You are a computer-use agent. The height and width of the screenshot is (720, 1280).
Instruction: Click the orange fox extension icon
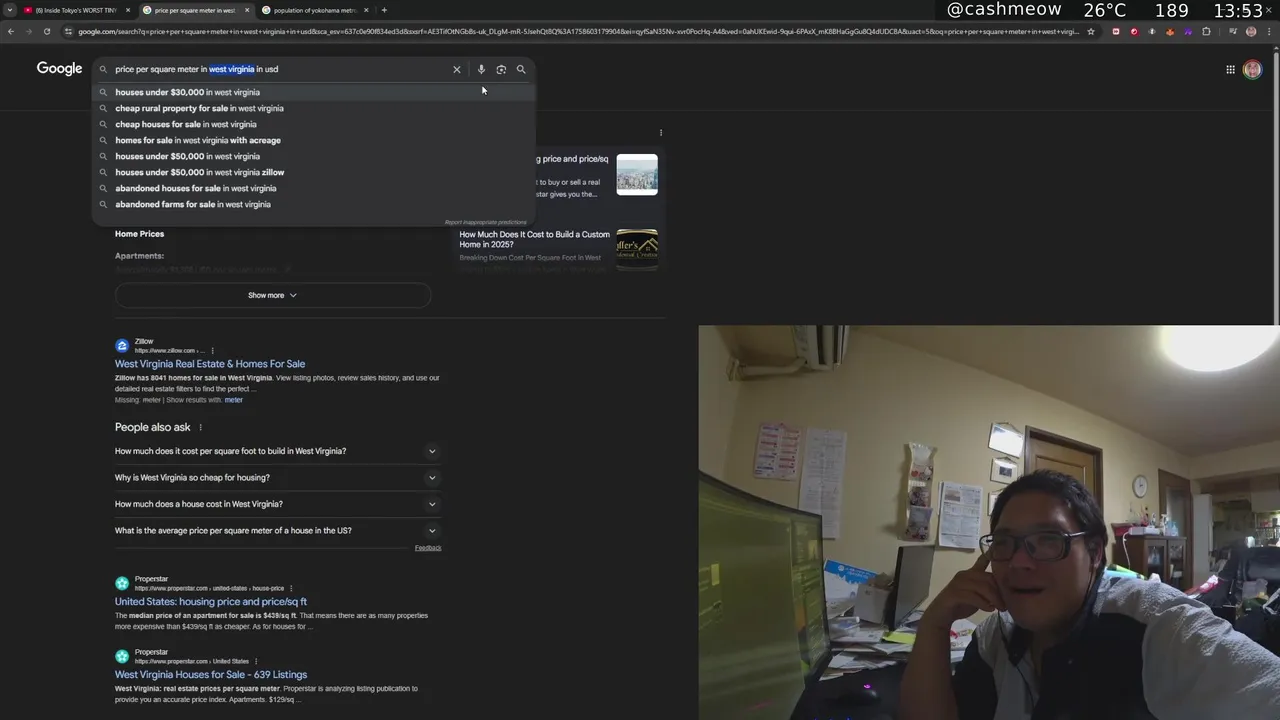pyautogui.click(x=1170, y=31)
